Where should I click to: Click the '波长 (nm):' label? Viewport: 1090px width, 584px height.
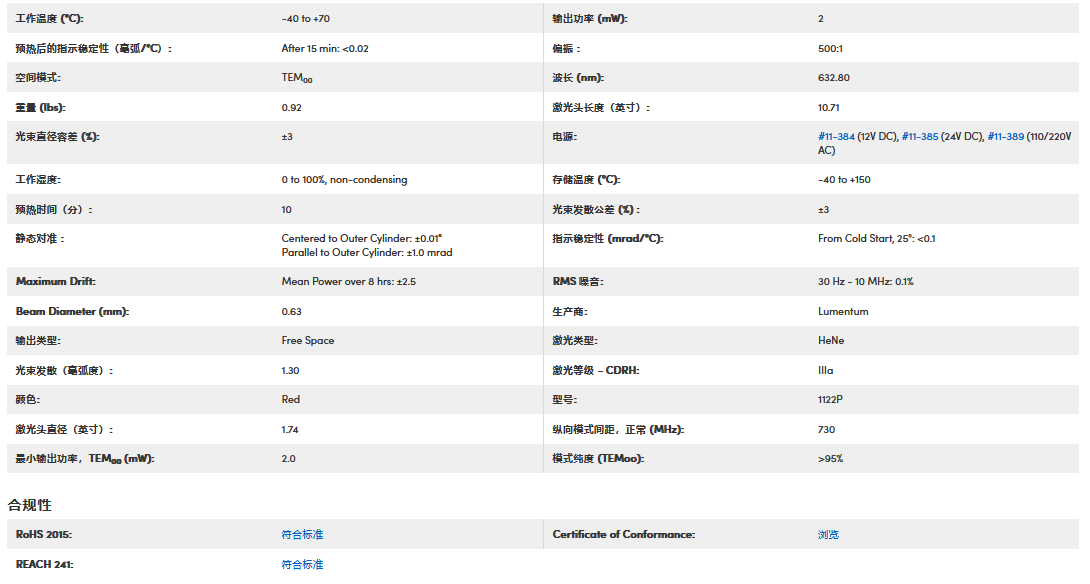(x=578, y=78)
